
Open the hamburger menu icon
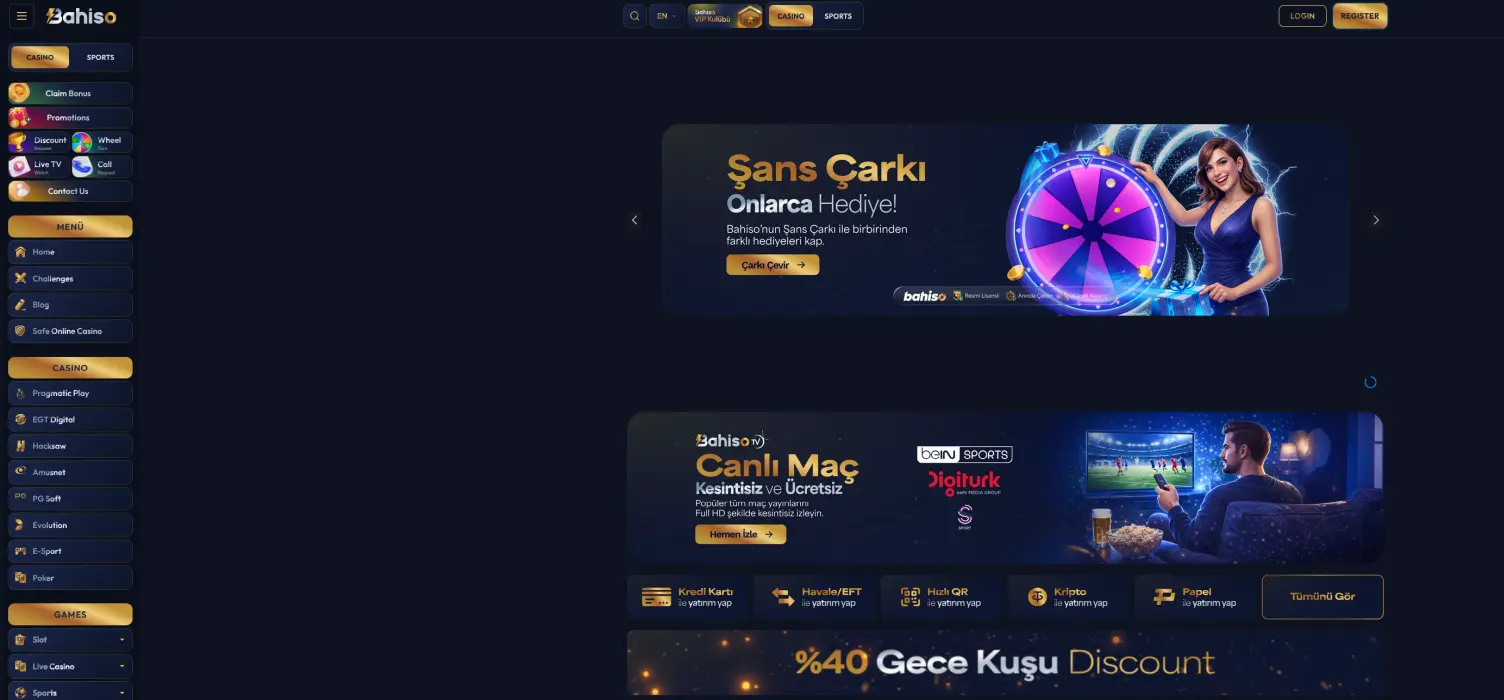pyautogui.click(x=22, y=16)
